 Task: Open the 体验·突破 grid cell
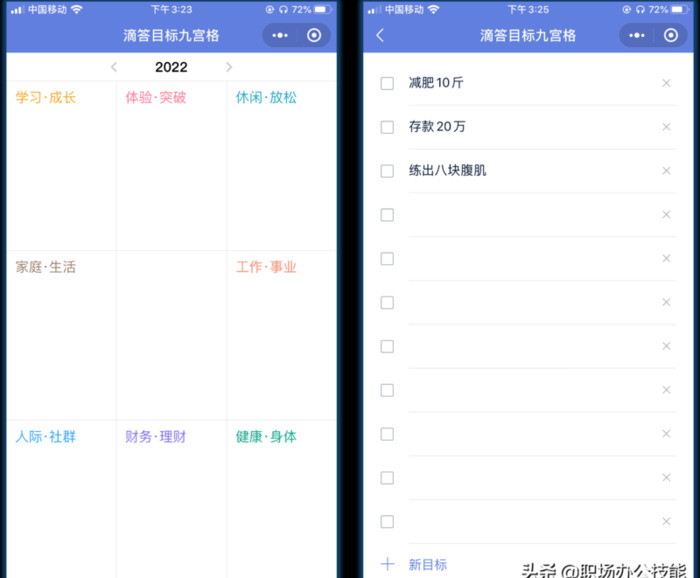point(171,166)
